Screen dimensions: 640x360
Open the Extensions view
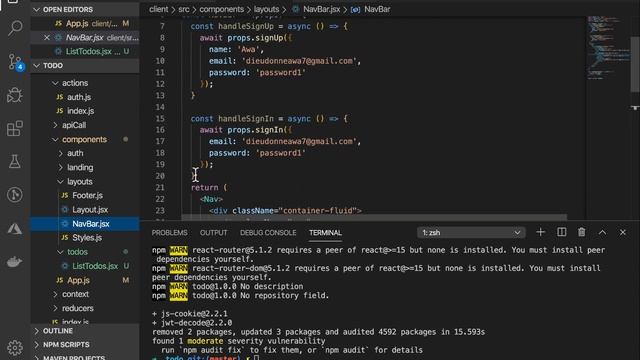[15, 128]
